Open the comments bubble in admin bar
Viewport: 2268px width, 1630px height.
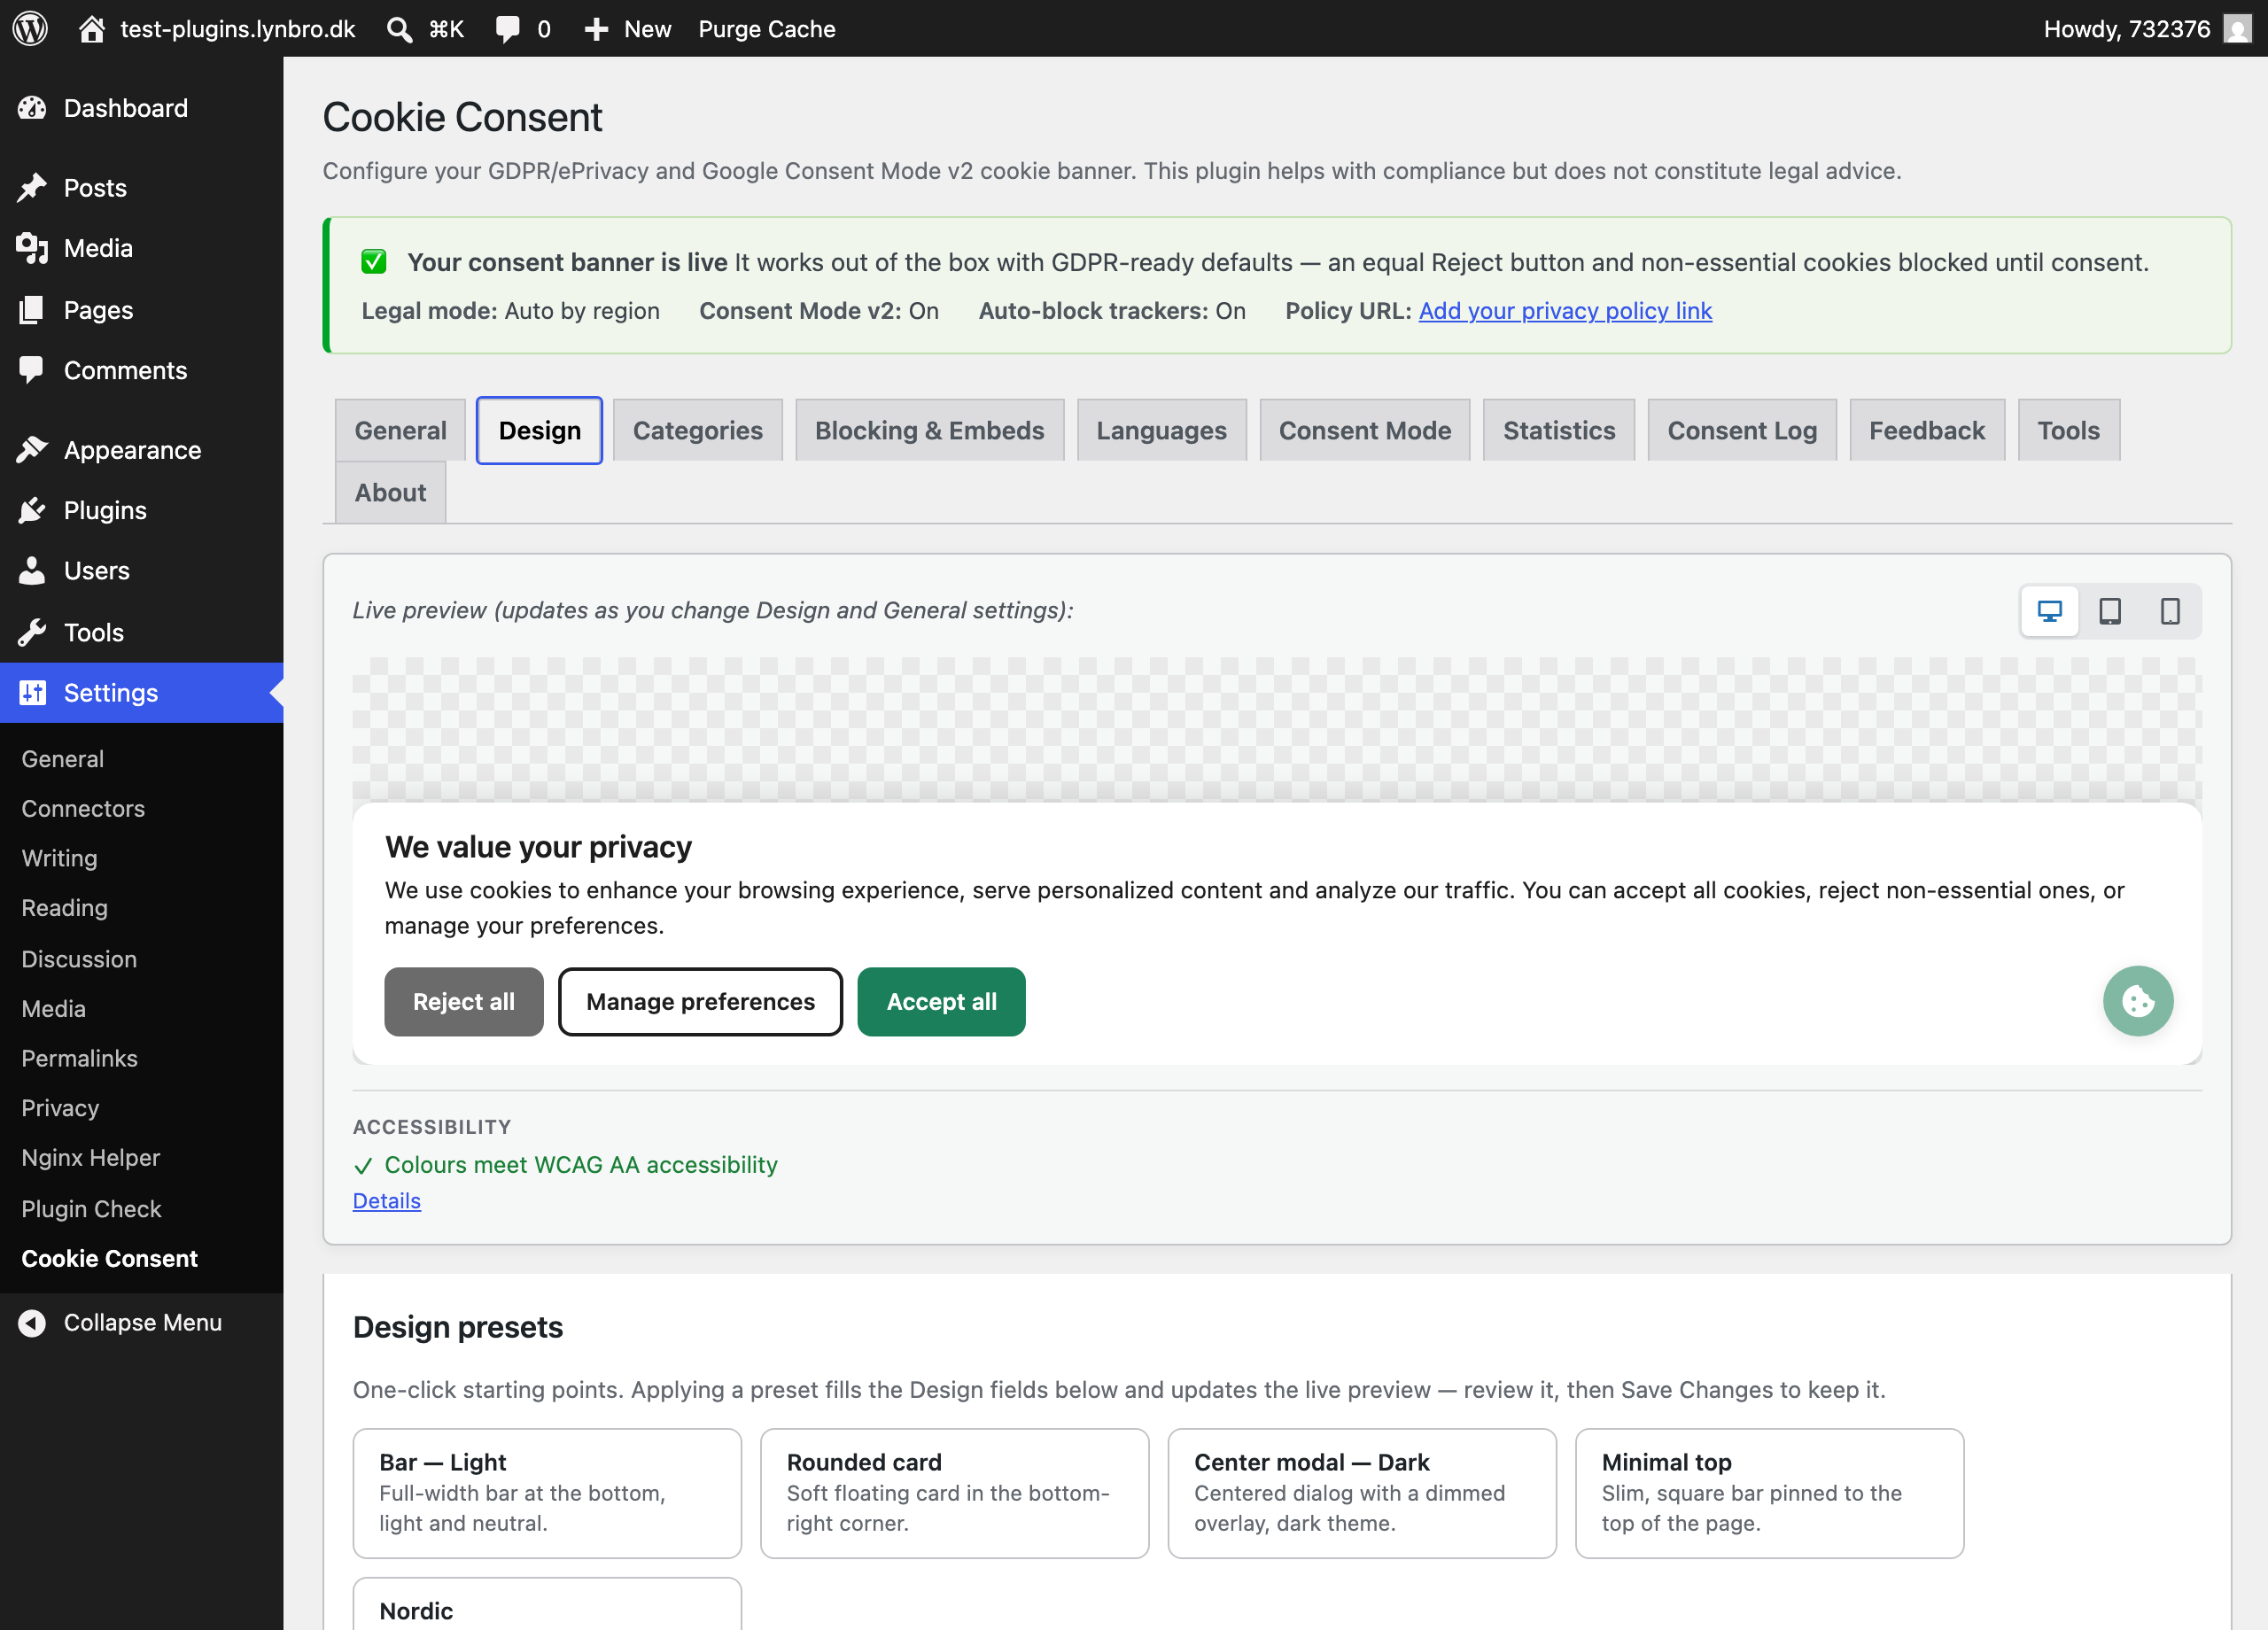pyautogui.click(x=508, y=29)
